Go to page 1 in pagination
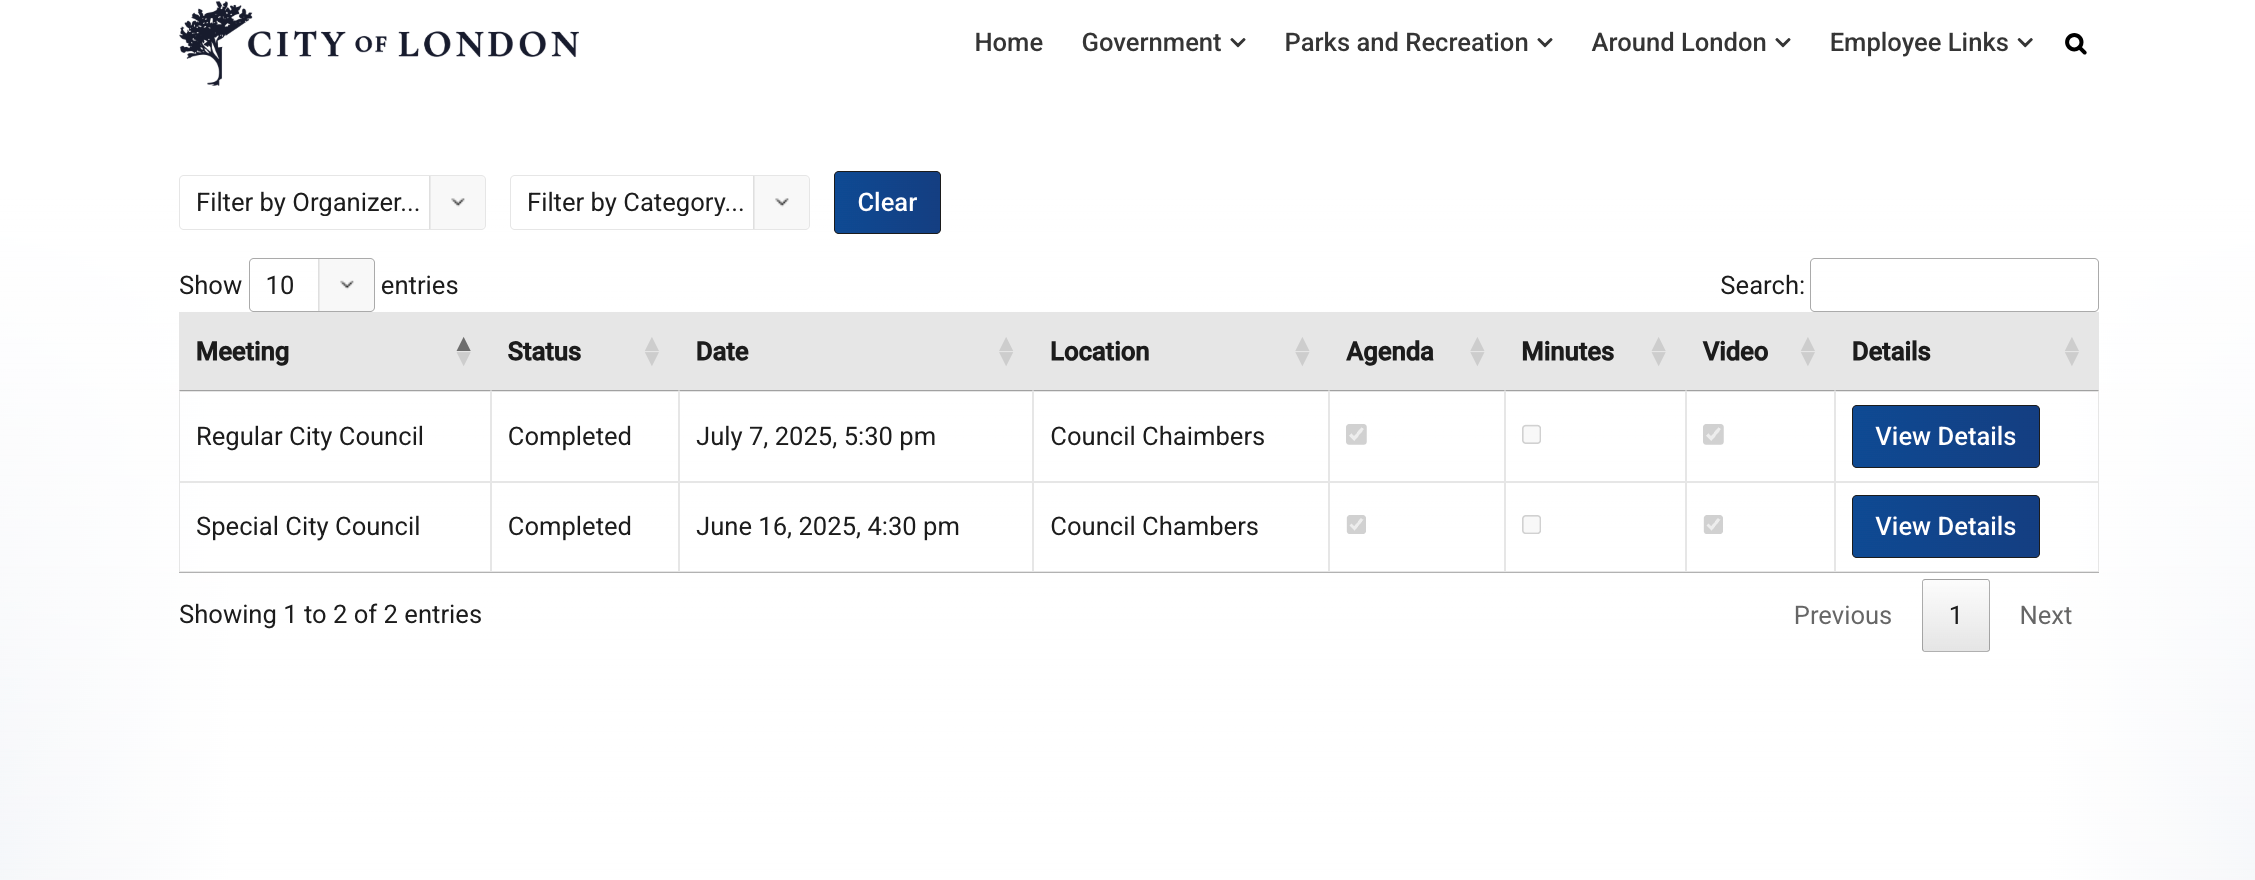The height and width of the screenshot is (880, 2255). pos(1955,615)
